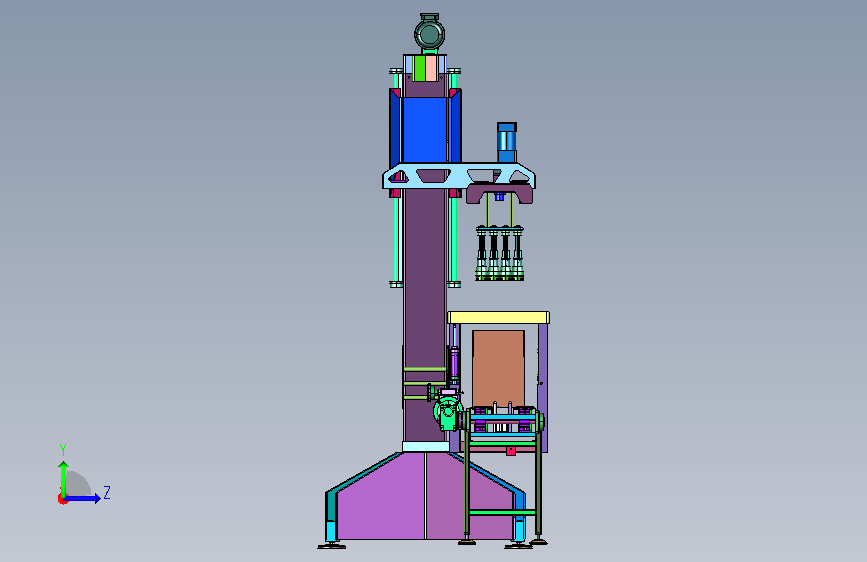The width and height of the screenshot is (867, 562).
Task: Select the blue cylinder motor on the arm
Action: pos(507,143)
